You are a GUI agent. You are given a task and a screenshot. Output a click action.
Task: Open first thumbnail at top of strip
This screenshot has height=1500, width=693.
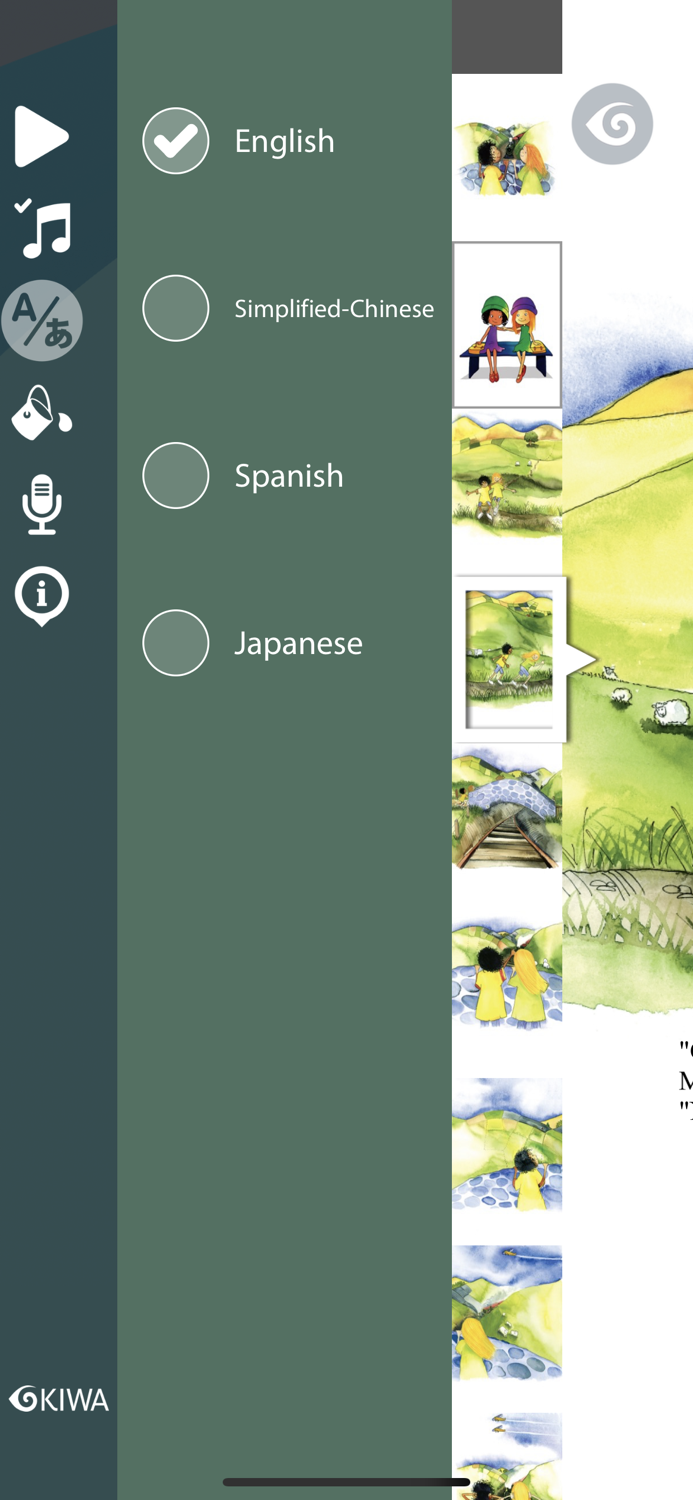click(x=507, y=157)
